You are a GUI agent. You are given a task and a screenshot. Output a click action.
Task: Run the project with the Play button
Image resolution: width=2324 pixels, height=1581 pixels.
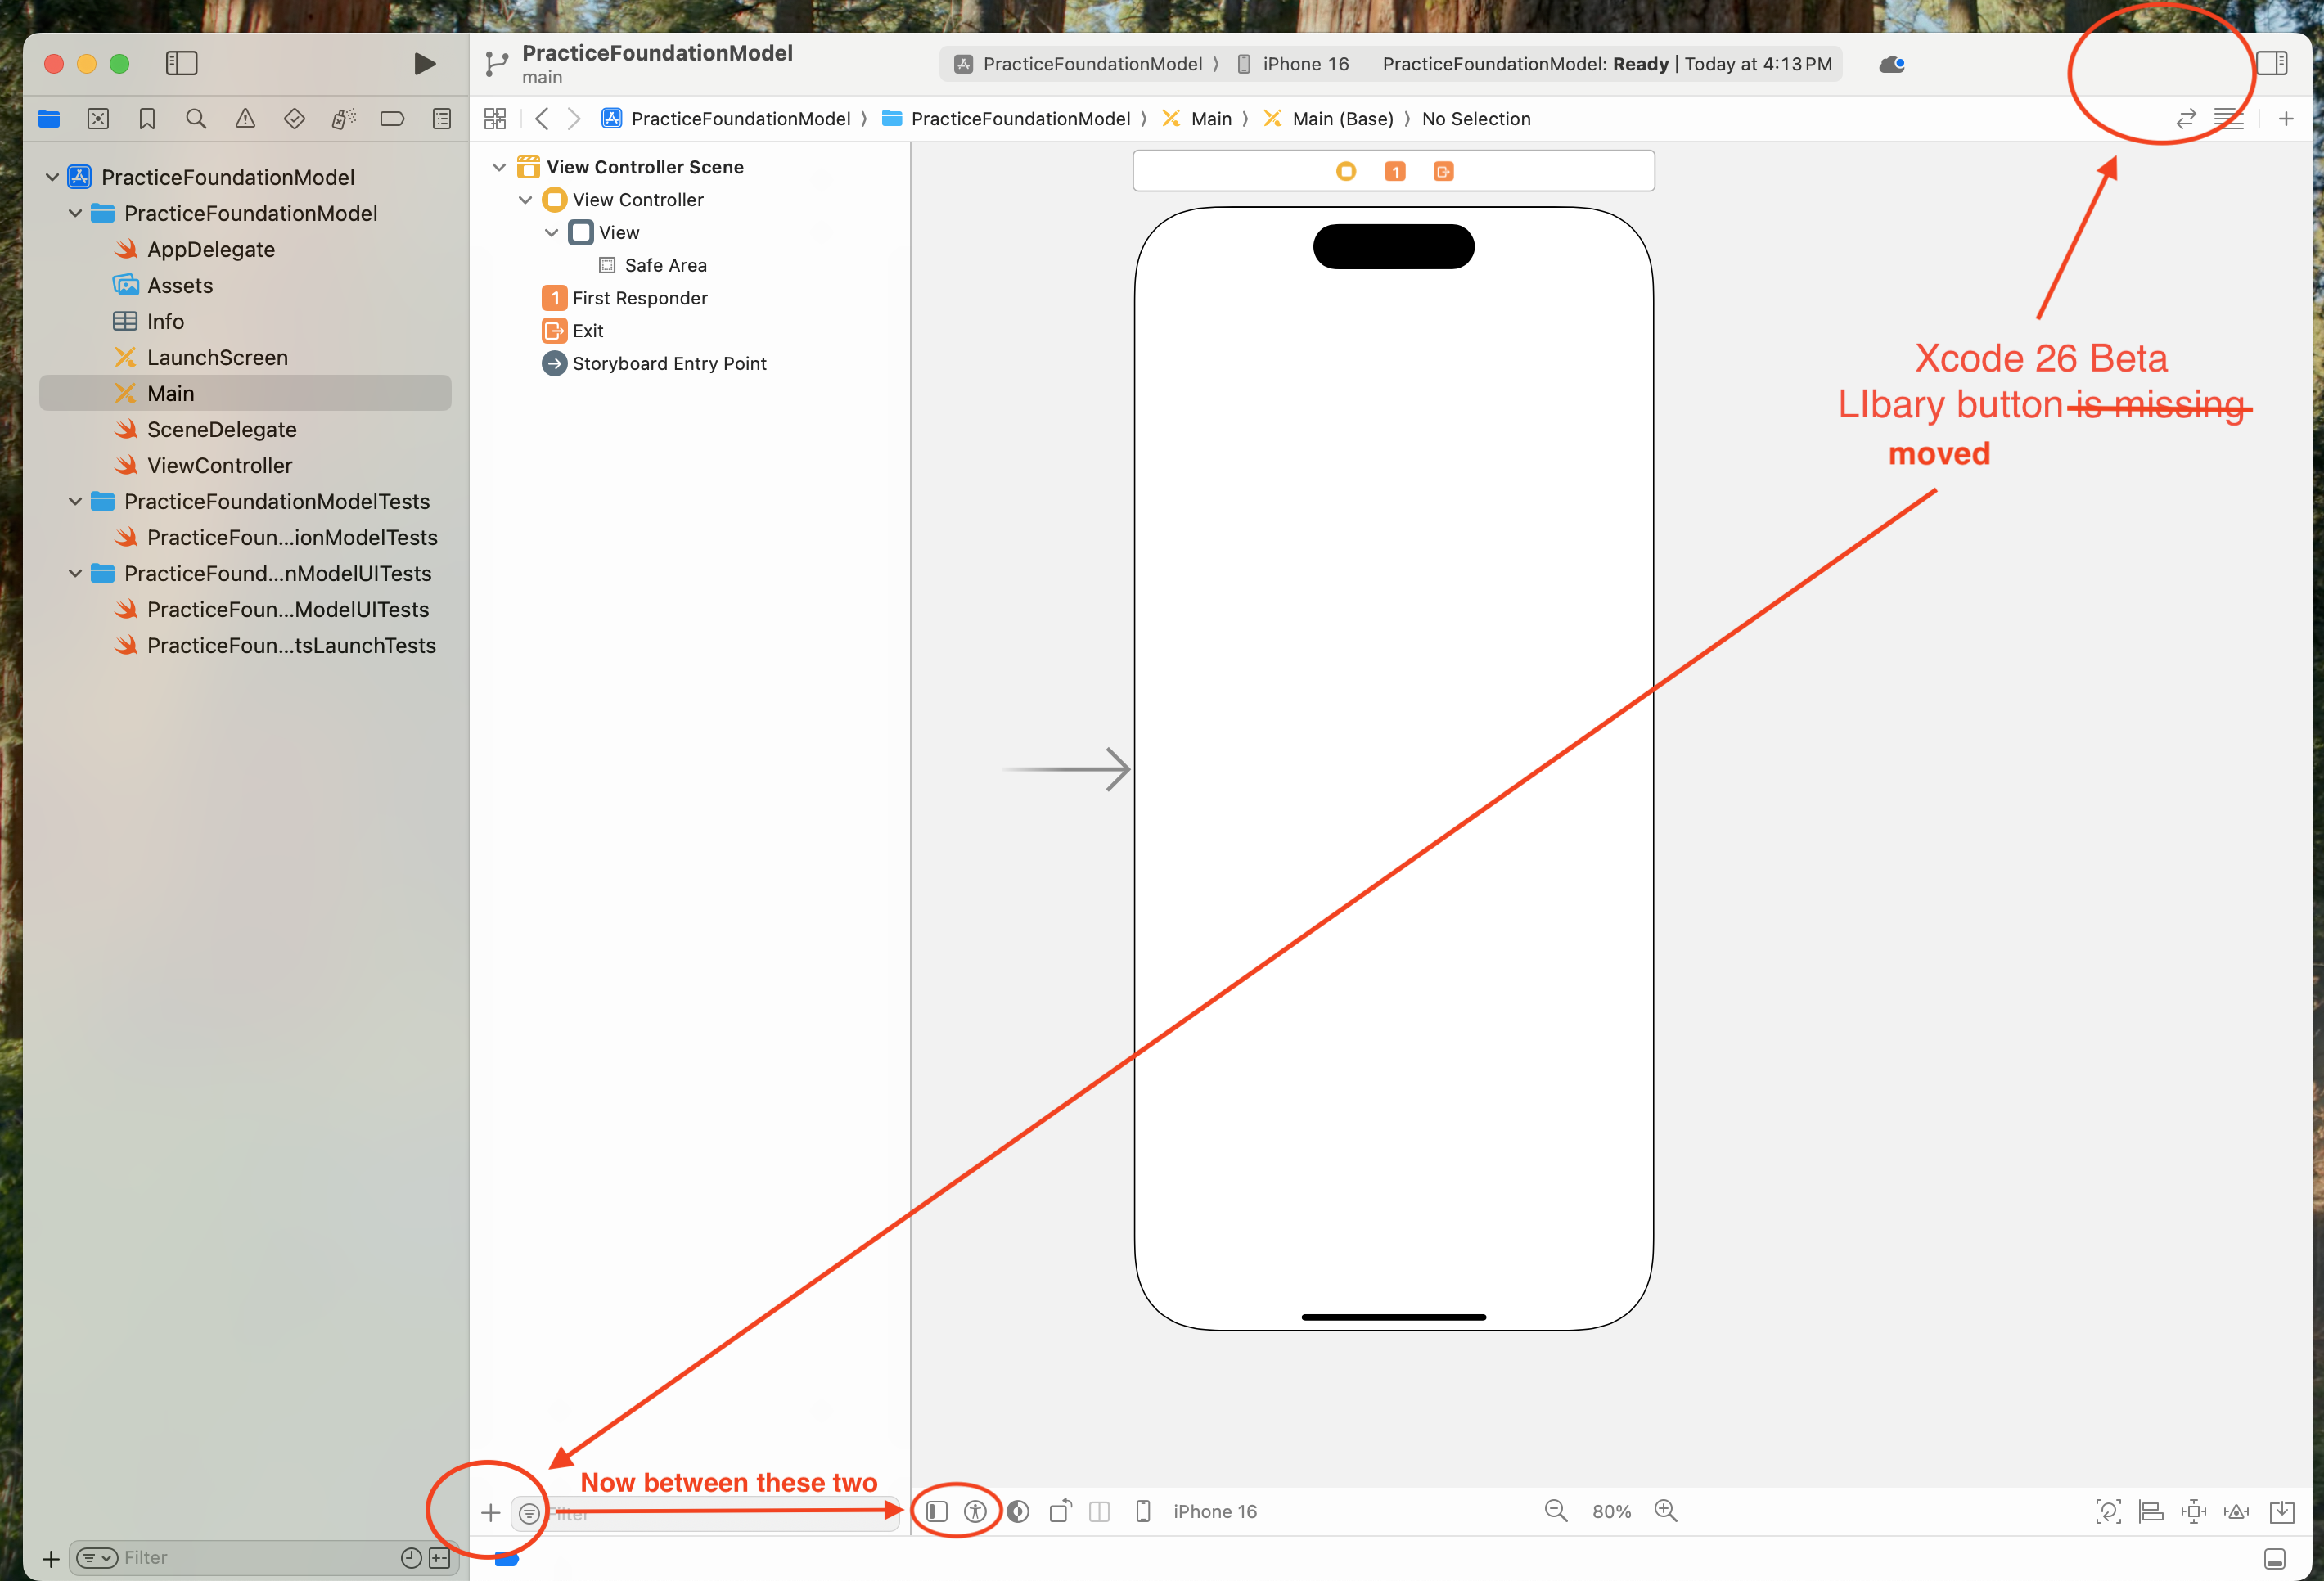tap(424, 64)
